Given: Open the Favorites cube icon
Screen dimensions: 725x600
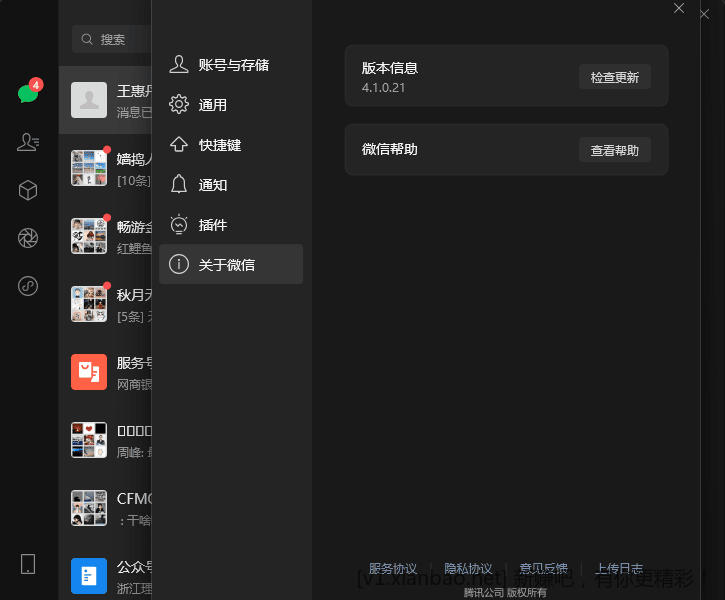Looking at the screenshot, I should [x=28, y=190].
